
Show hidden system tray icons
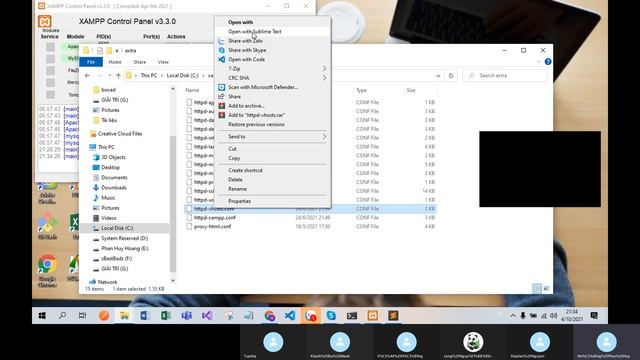tap(513, 316)
